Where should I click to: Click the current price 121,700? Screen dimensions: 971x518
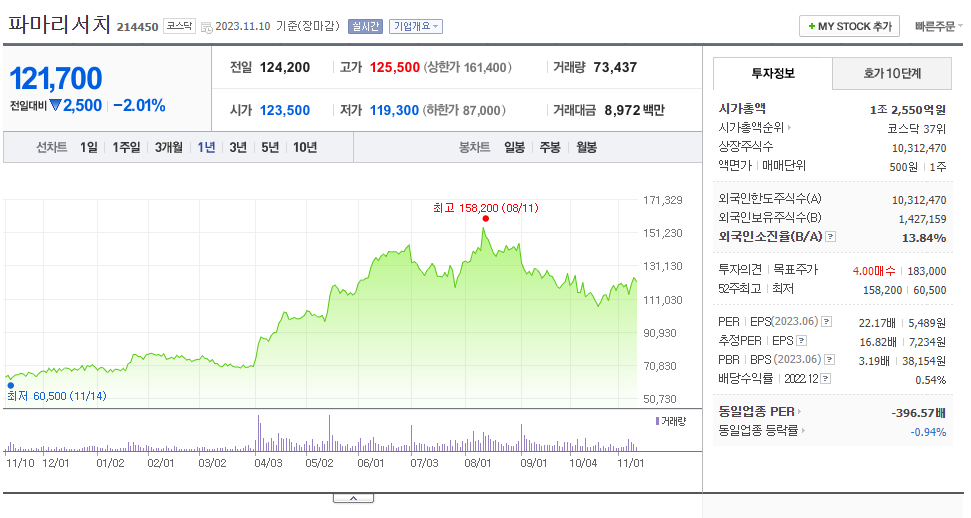click(x=56, y=79)
